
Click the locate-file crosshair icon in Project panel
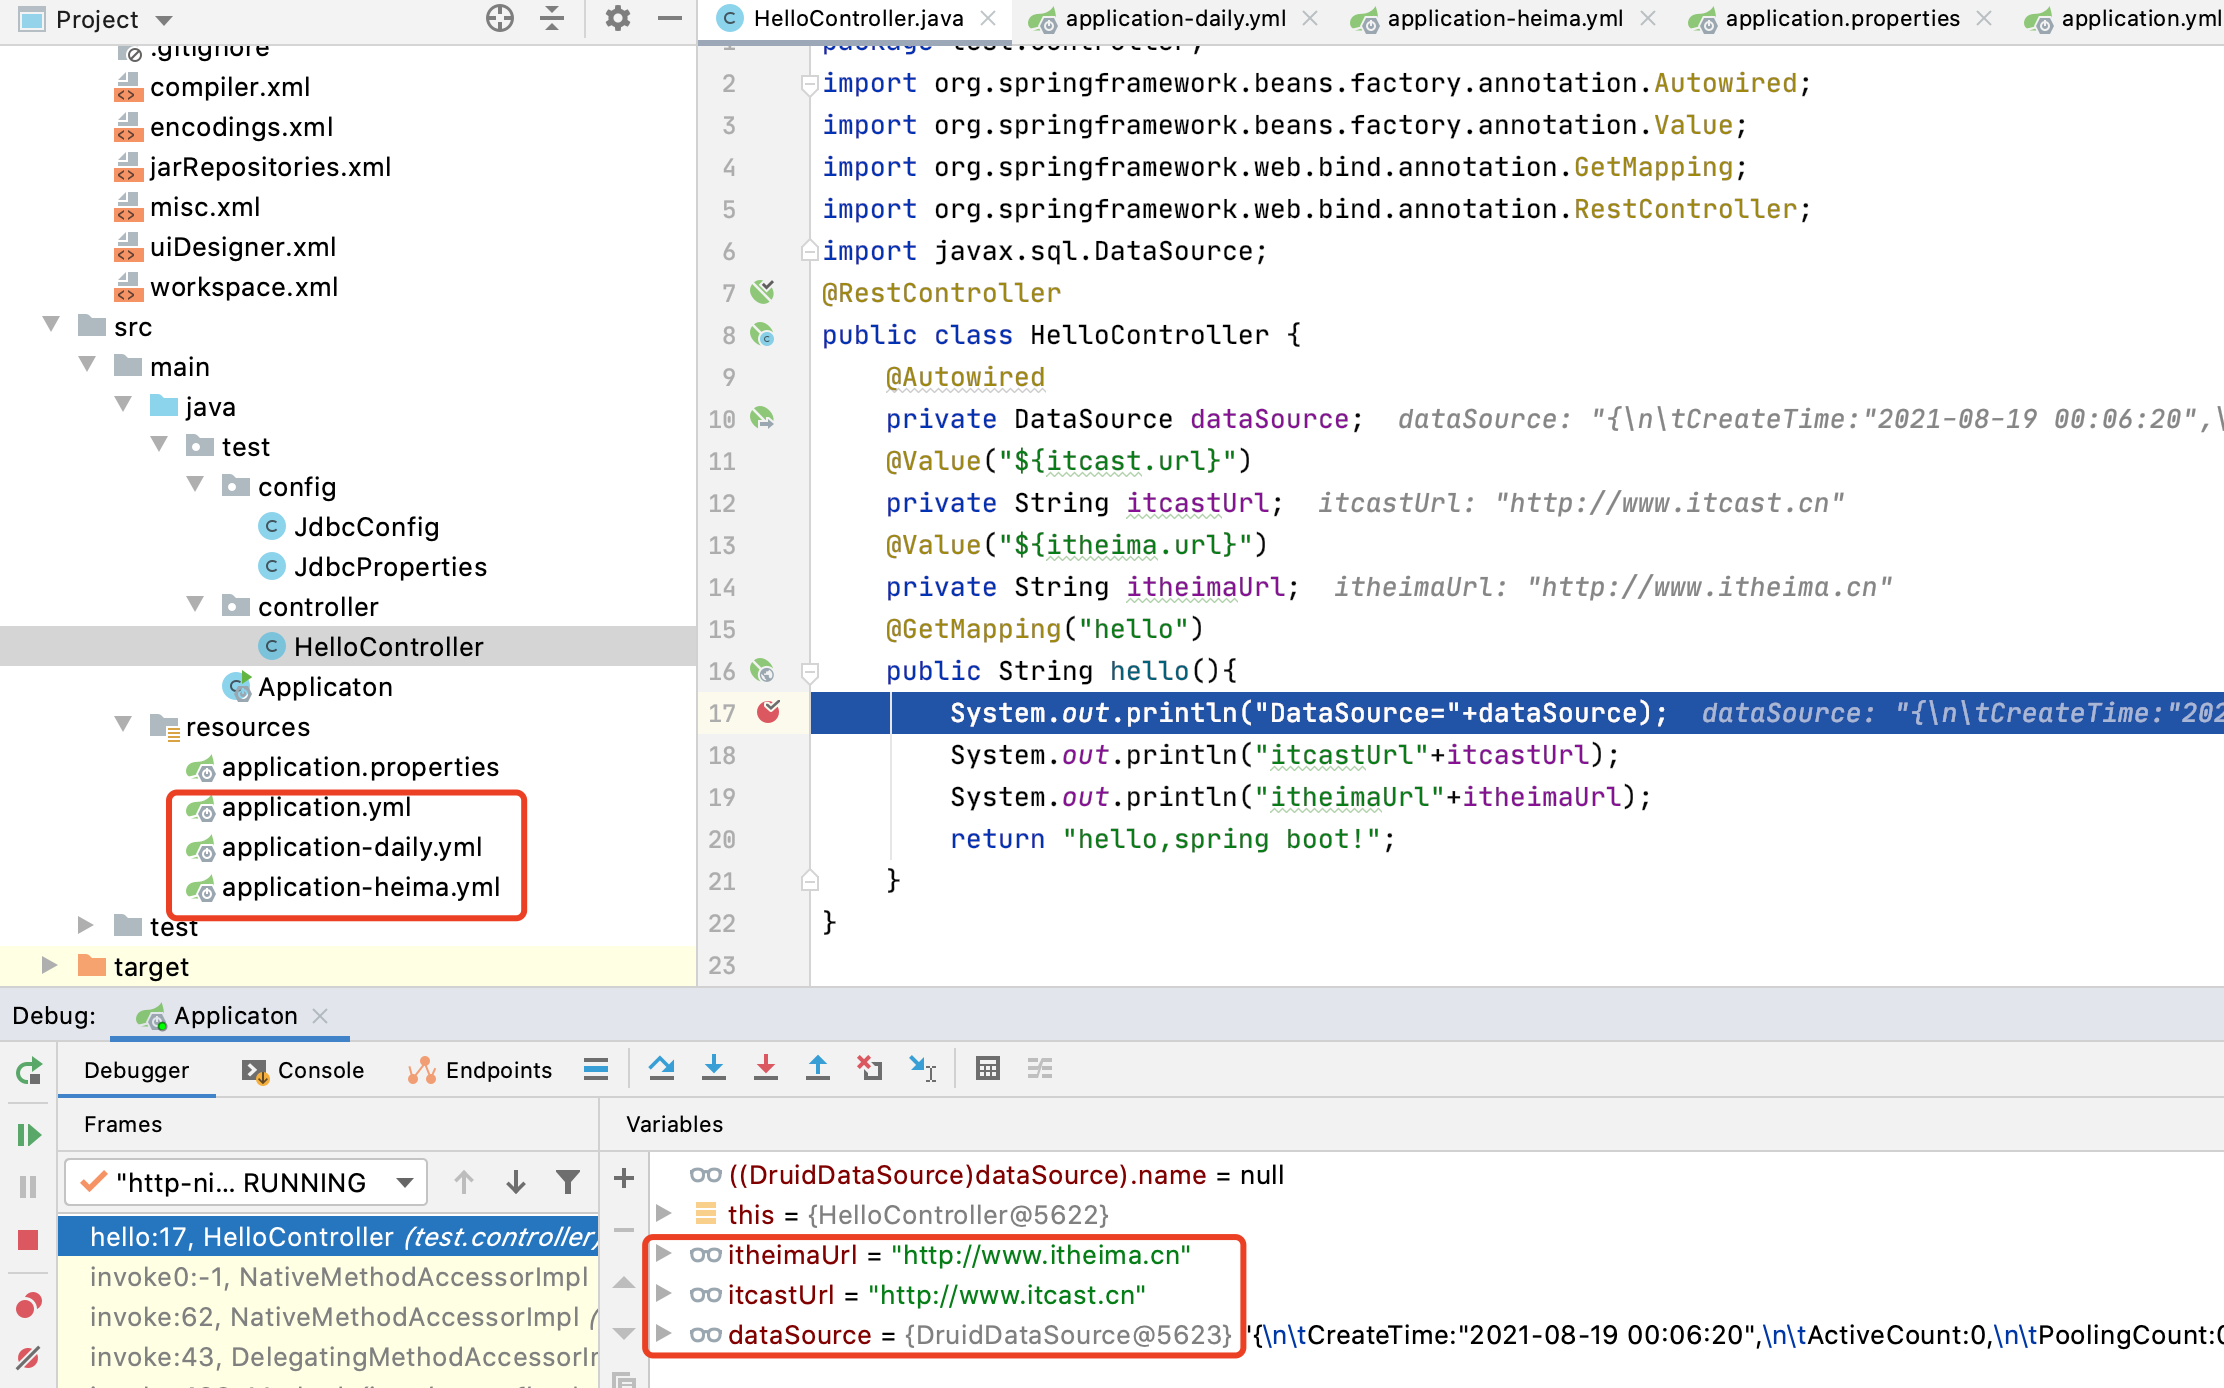click(499, 18)
